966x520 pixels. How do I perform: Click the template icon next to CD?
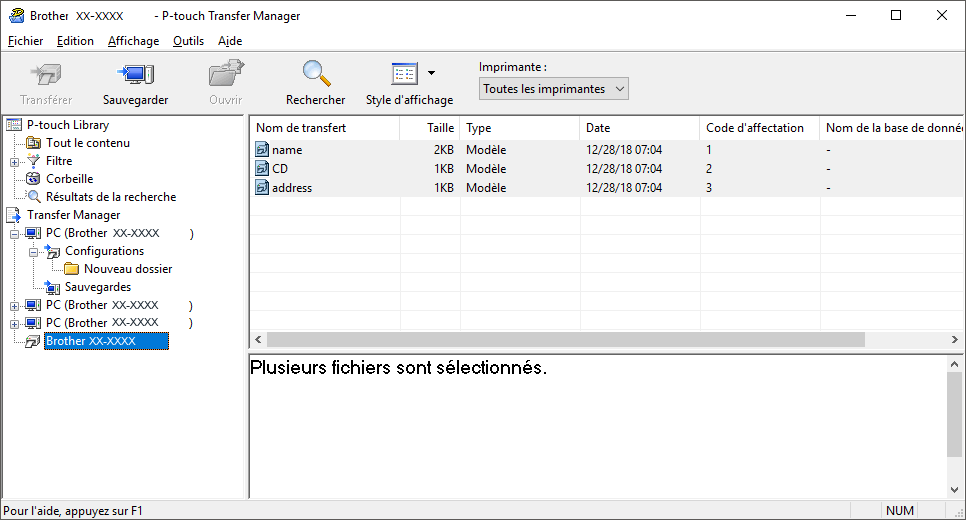pyautogui.click(x=262, y=168)
